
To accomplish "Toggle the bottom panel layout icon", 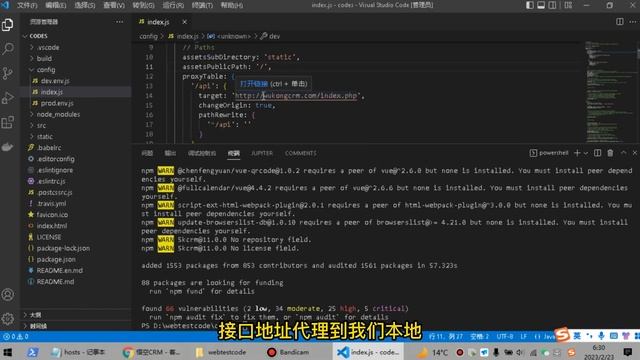I will coord(541,5).
